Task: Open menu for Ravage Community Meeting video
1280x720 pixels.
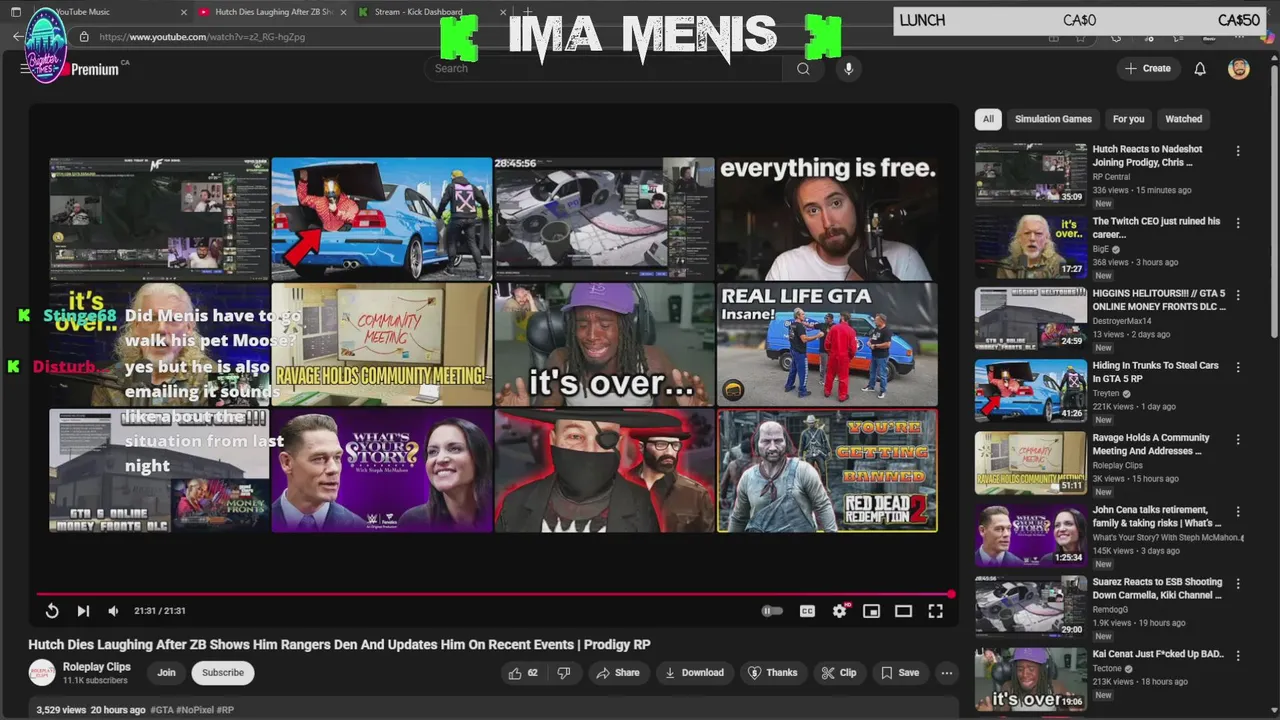Action: click(1238, 439)
